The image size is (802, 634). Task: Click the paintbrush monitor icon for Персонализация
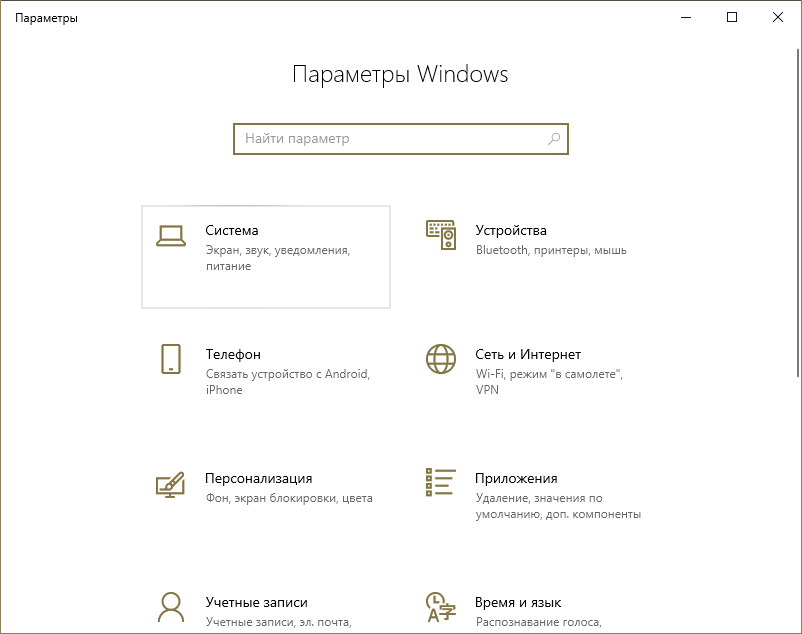point(171,484)
